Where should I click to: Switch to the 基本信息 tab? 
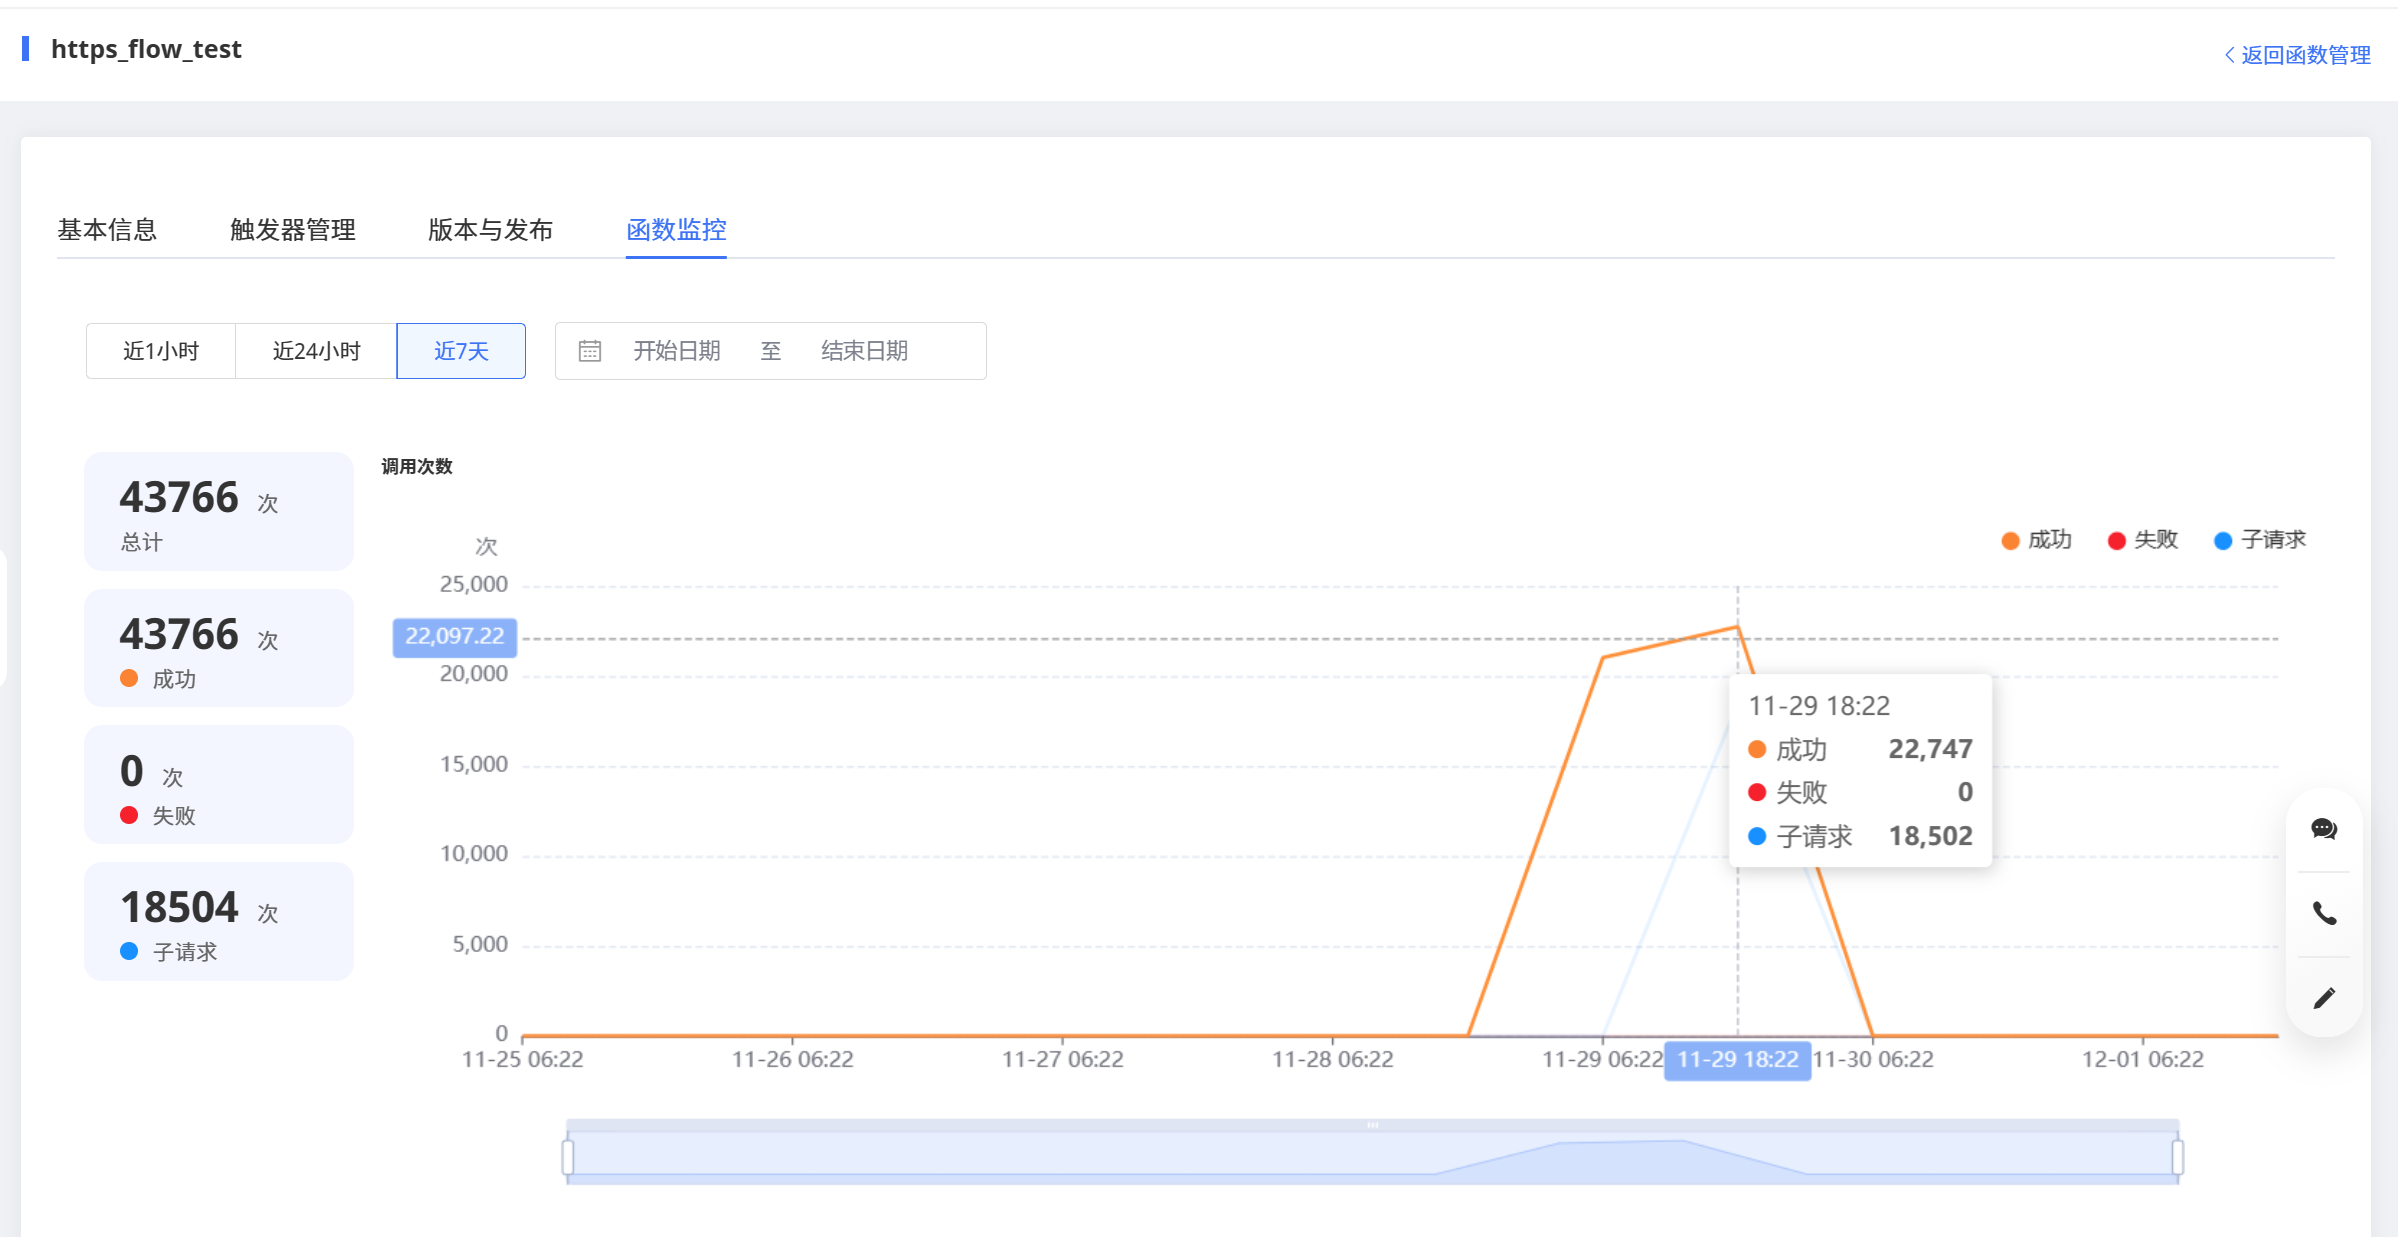tap(107, 230)
